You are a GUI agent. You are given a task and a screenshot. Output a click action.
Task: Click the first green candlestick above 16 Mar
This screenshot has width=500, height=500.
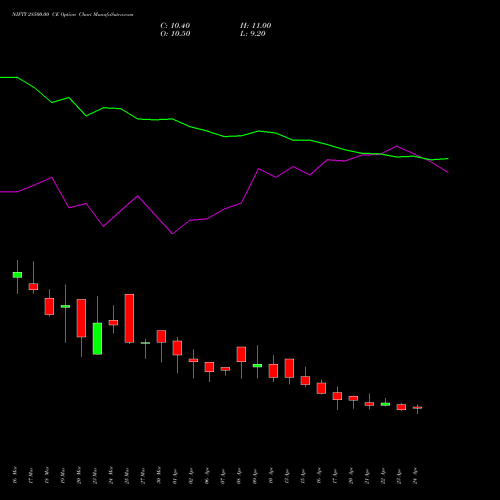(17, 275)
